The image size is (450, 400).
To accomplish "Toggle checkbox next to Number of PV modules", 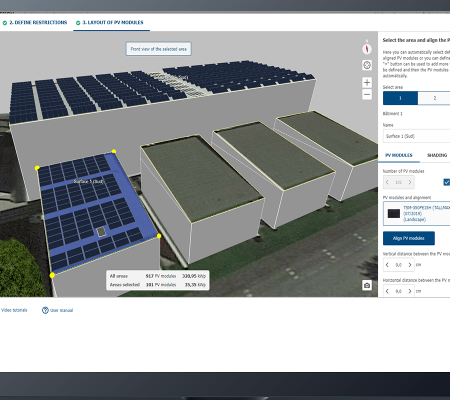I will coord(447,182).
